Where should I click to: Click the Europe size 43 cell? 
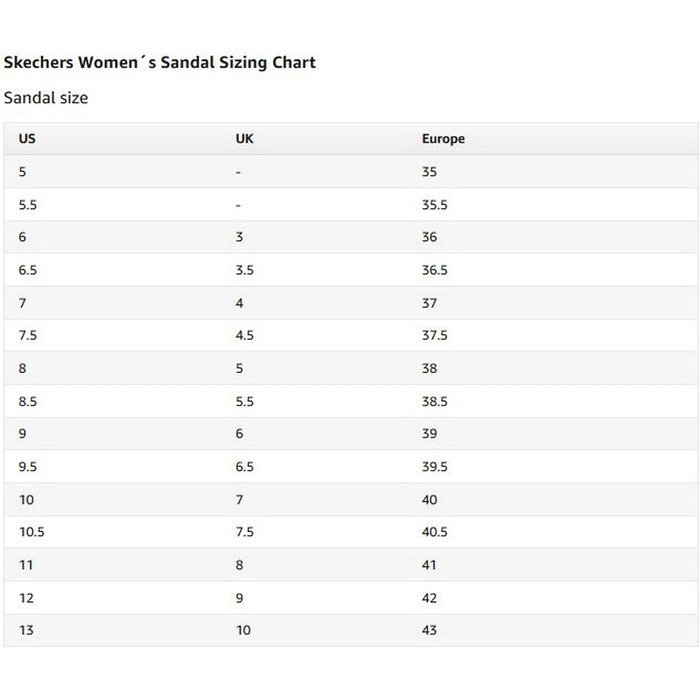tap(429, 630)
